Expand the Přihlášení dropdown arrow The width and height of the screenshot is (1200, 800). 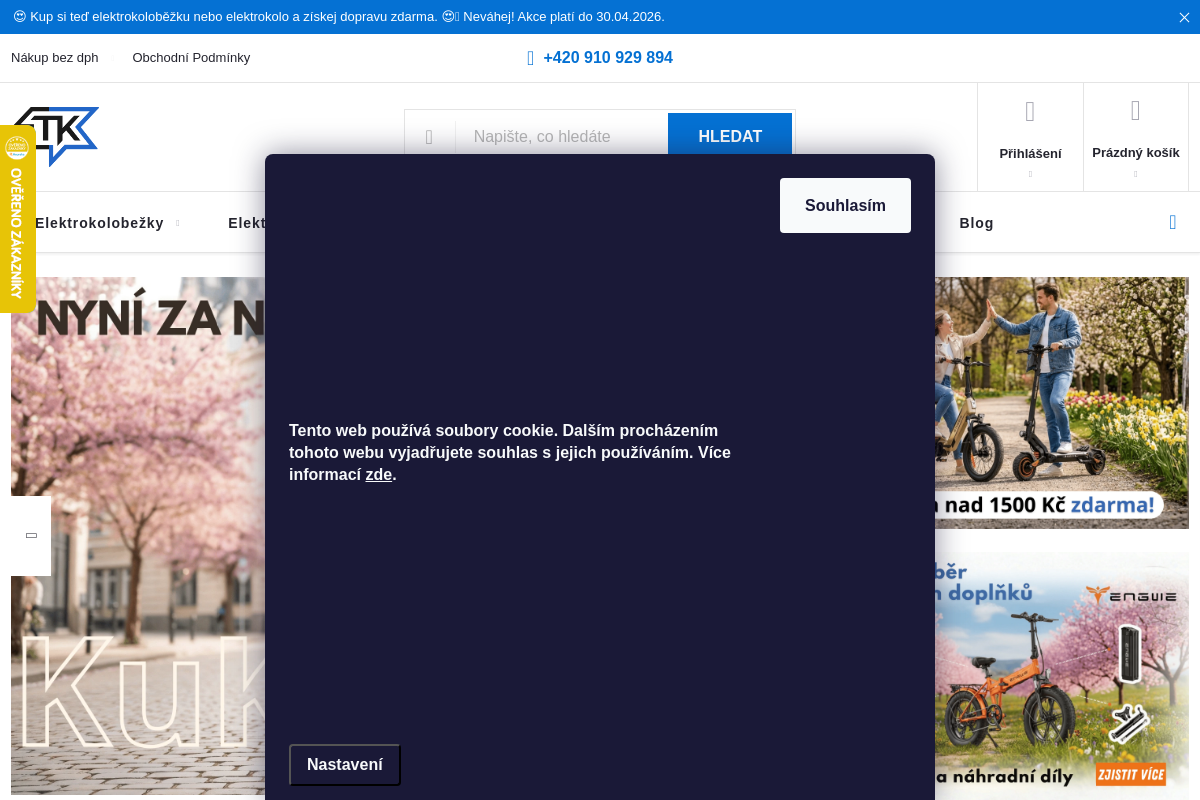click(x=1030, y=174)
